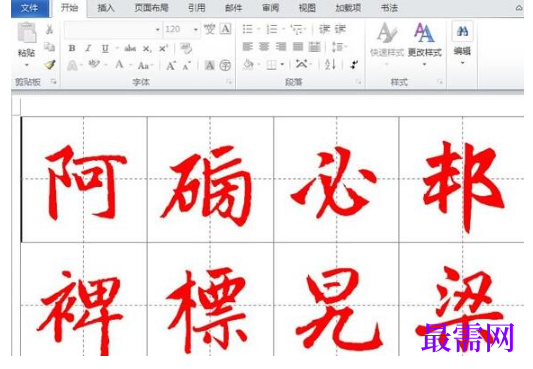The width and height of the screenshot is (533, 369).
Task: Click the Asian Layout icon
Action: (301, 64)
